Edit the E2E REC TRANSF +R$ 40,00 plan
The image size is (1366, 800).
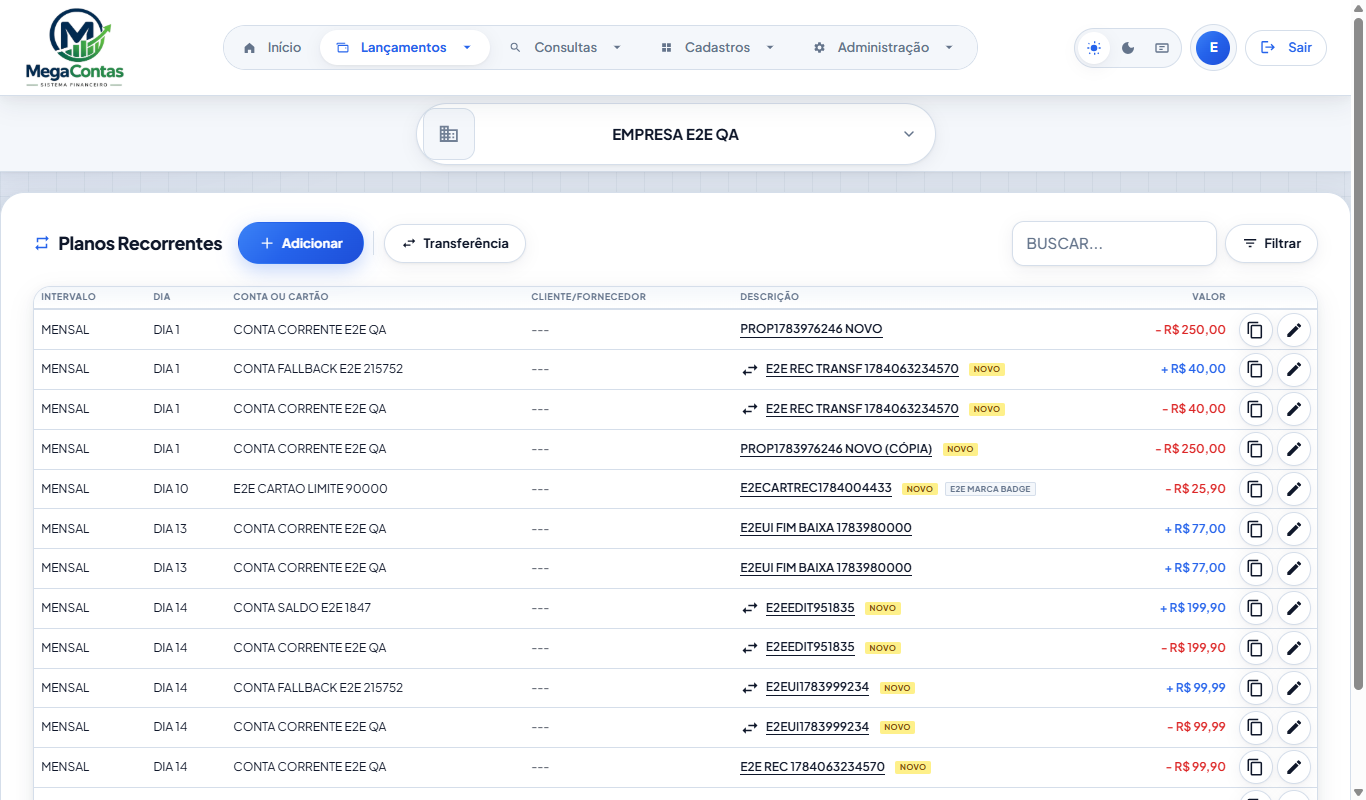click(x=1294, y=370)
